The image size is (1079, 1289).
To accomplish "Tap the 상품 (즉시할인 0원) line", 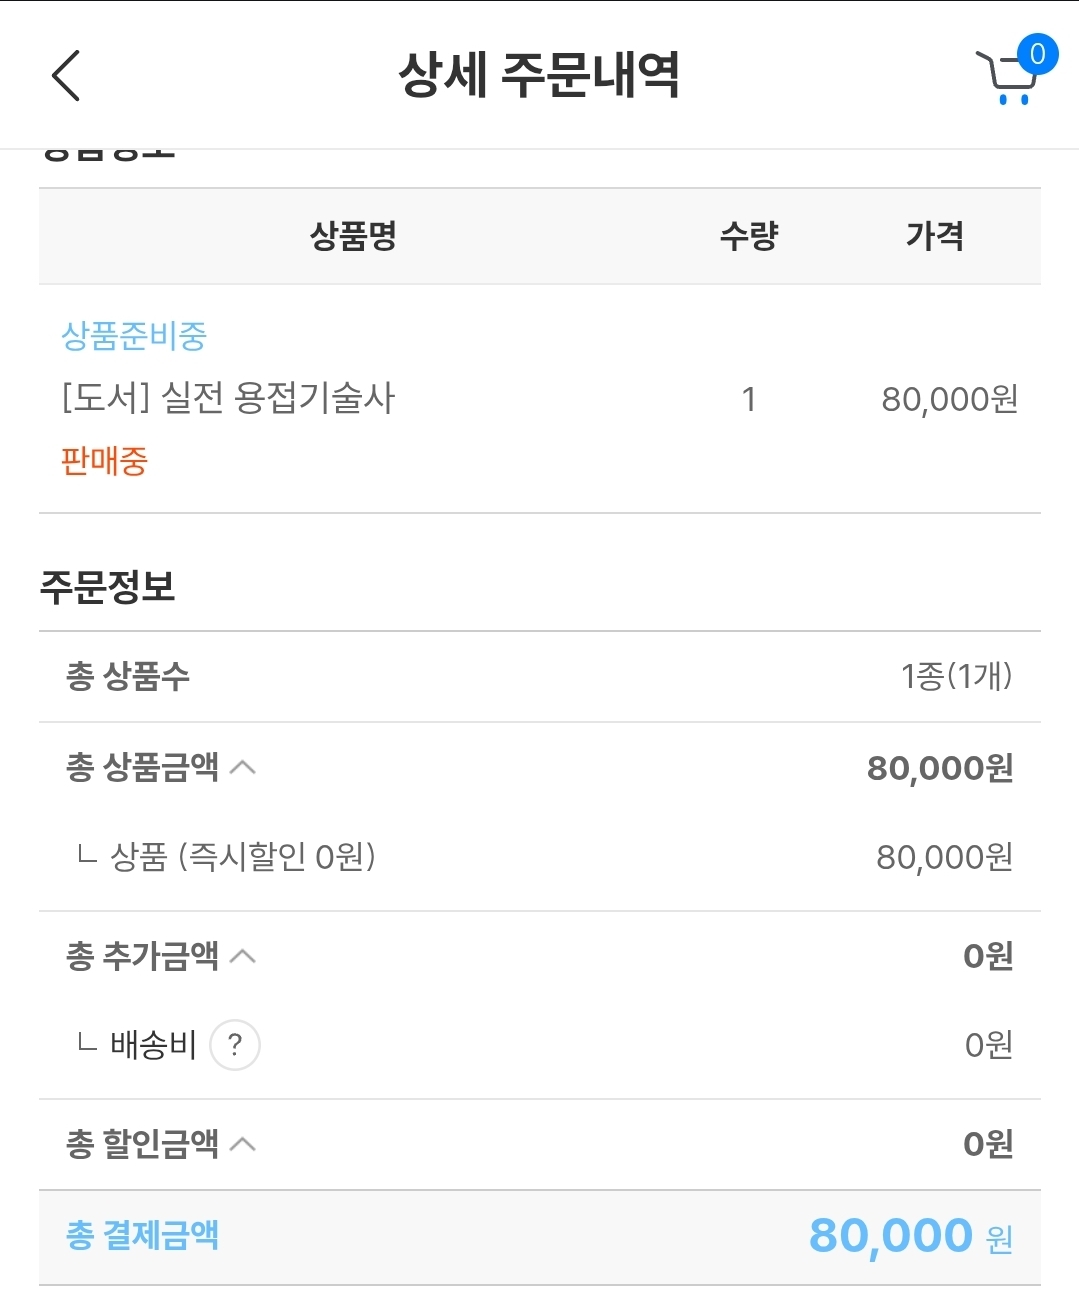I will point(242,857).
